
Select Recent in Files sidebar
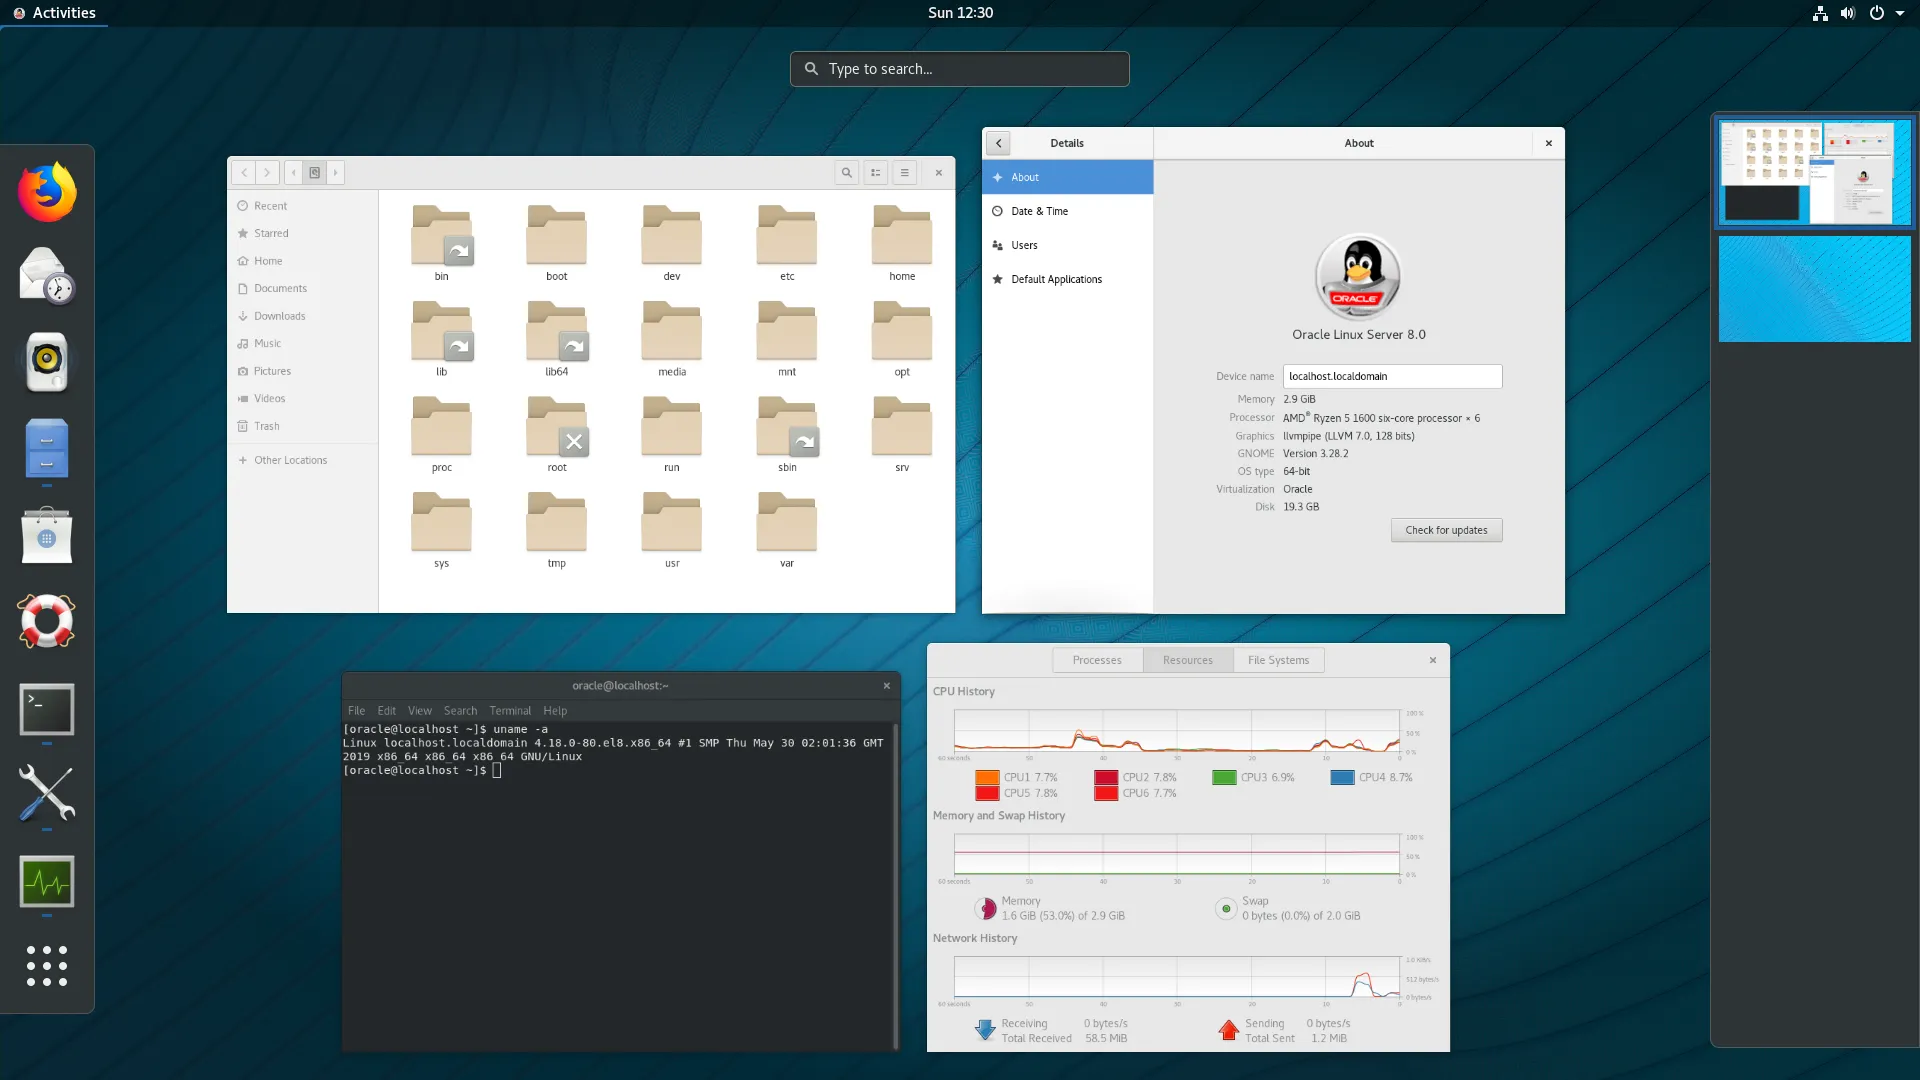[303, 206]
